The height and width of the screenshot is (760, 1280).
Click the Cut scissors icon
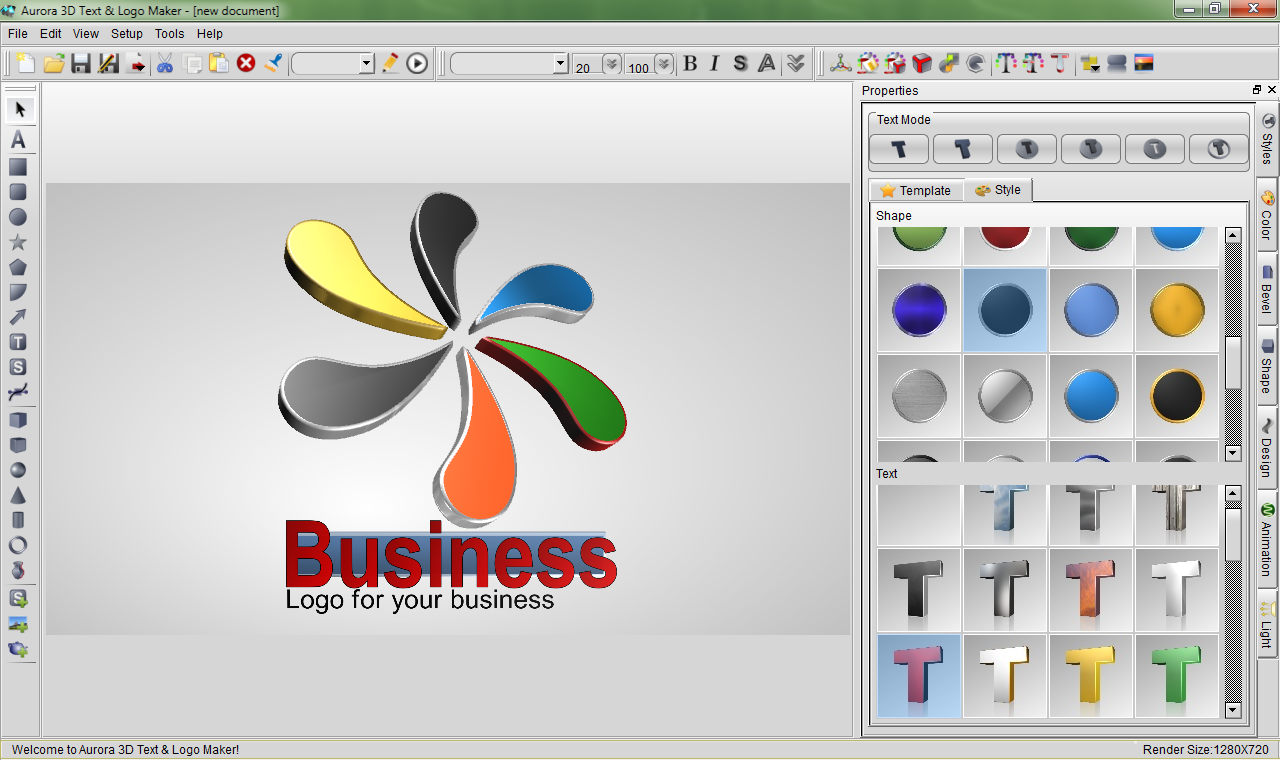click(165, 63)
